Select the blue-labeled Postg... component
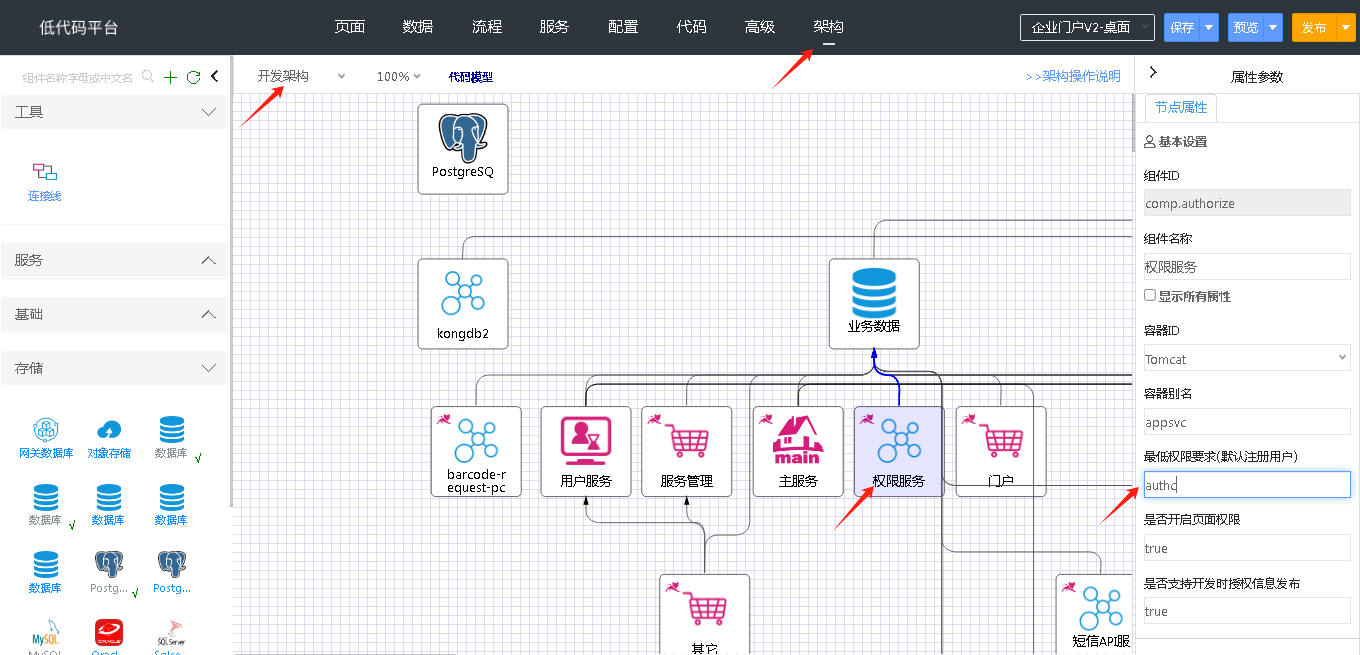Image resolution: width=1360 pixels, height=655 pixels. [x=171, y=573]
